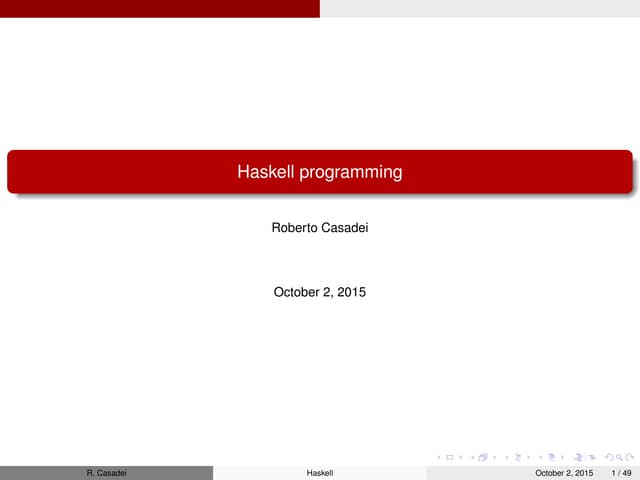640x480 pixels.
Task: Click the next slide arrow beside slide box
Action: 458,457
